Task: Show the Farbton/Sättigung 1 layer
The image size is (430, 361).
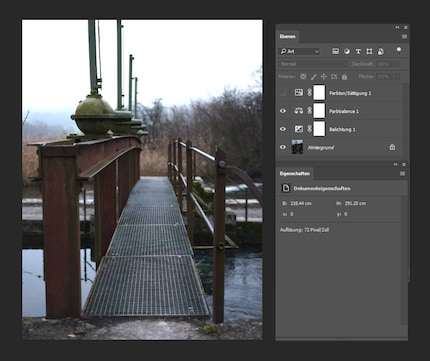Action: [x=283, y=93]
